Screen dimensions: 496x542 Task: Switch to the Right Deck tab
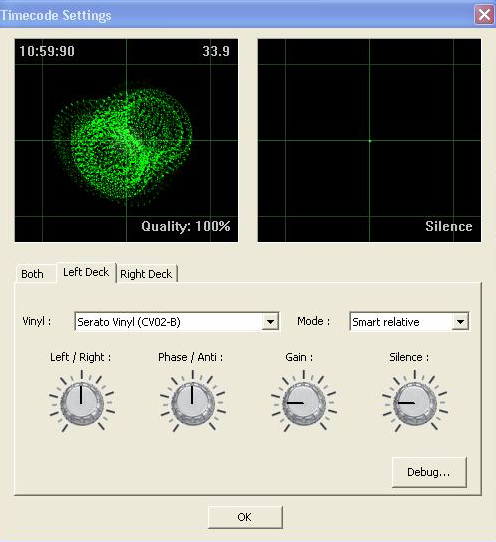tap(147, 274)
